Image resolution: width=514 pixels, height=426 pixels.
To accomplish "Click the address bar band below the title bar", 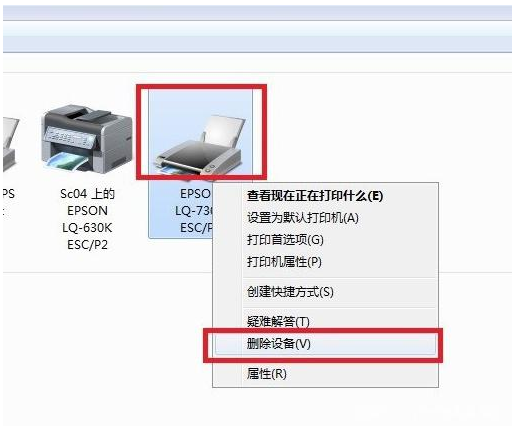I will 257,36.
